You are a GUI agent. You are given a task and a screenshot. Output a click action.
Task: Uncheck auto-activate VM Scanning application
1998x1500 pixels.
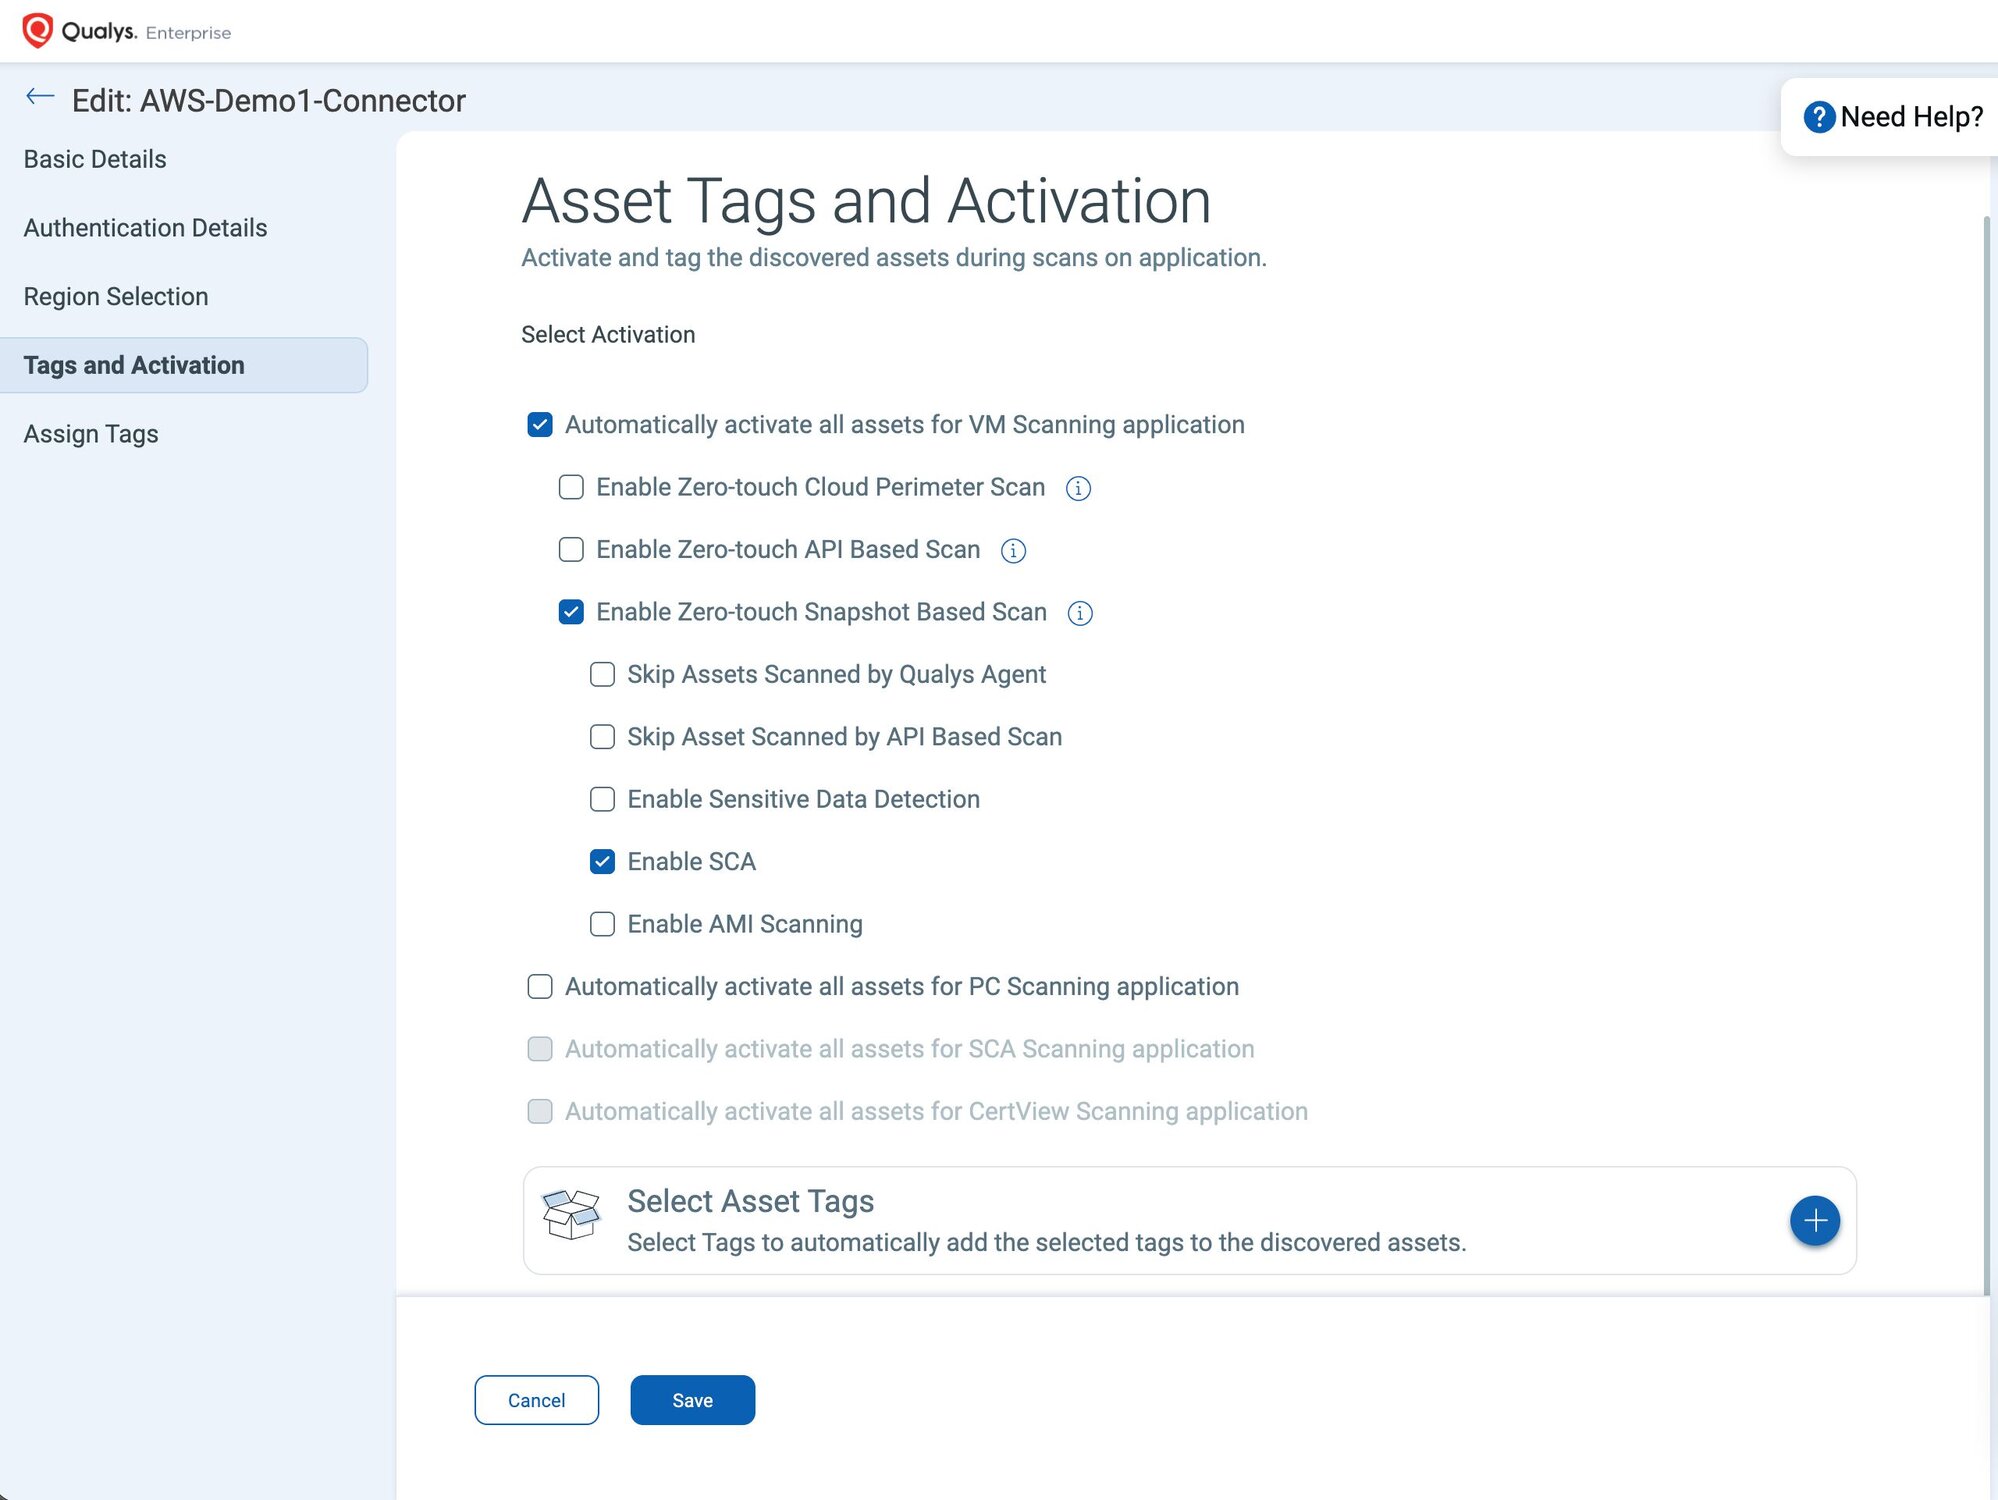coord(540,425)
